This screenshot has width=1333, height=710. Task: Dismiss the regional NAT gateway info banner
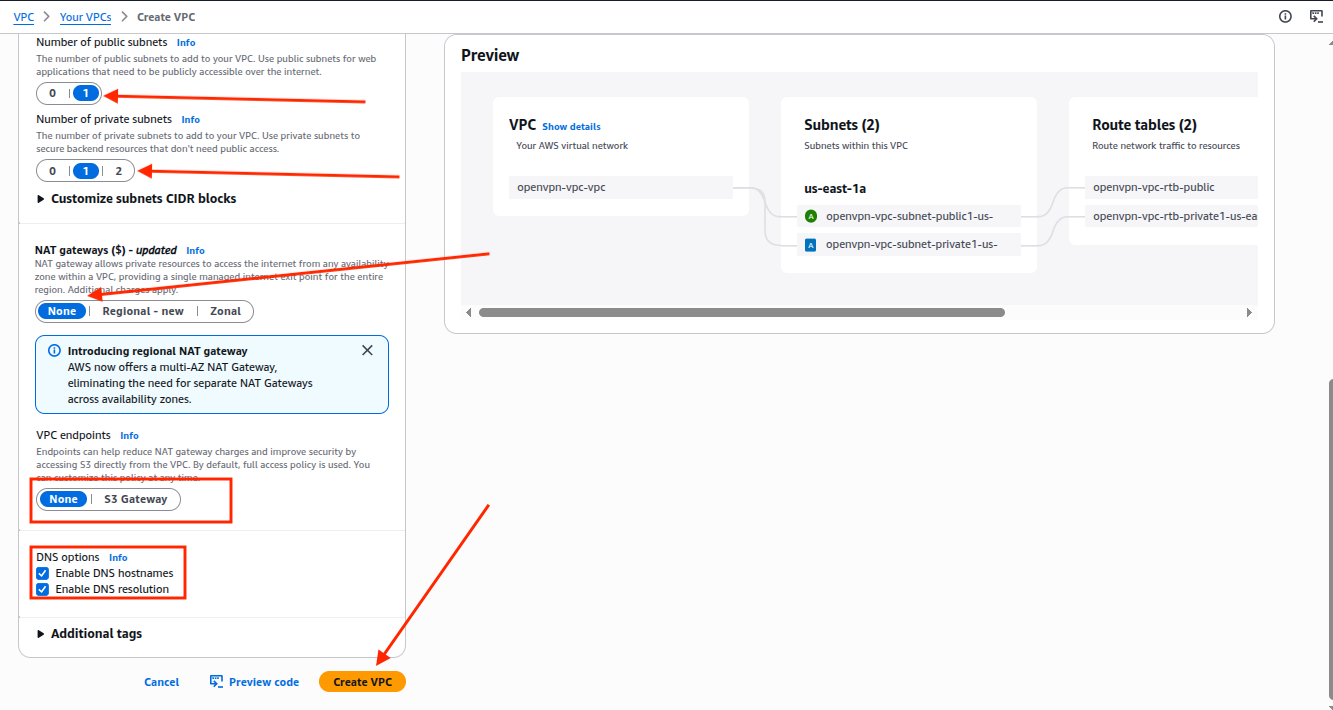(367, 351)
